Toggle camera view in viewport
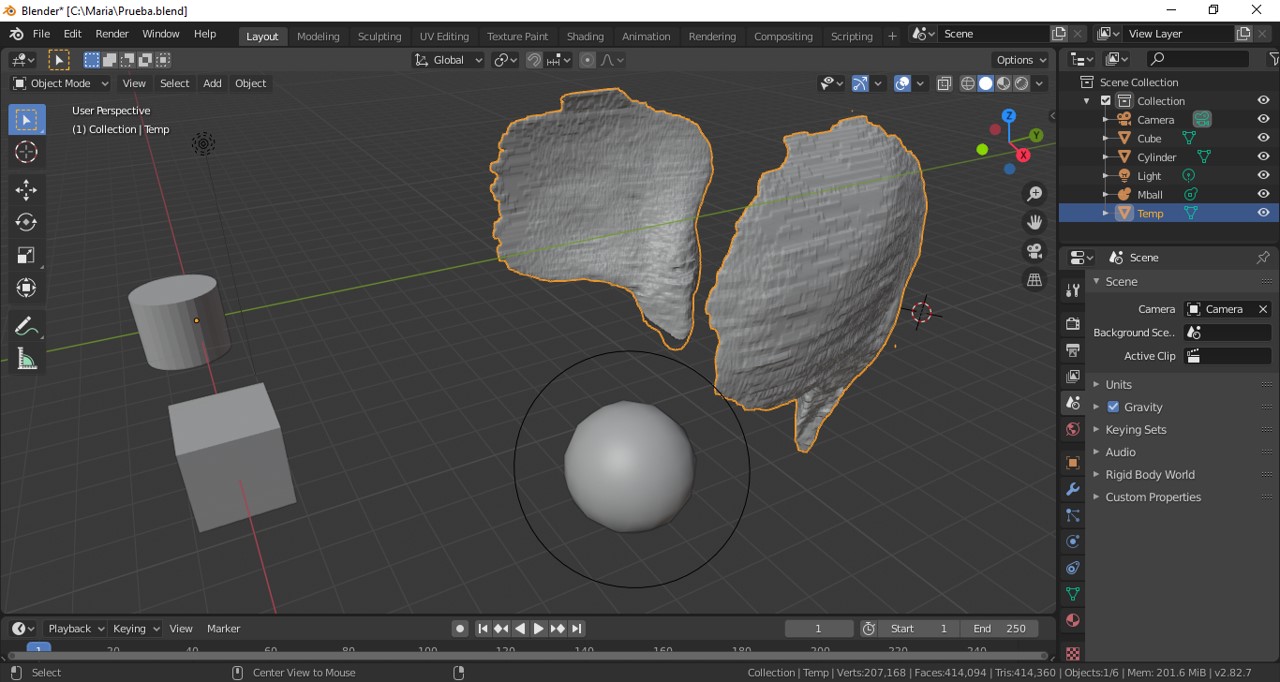Image resolution: width=1280 pixels, height=682 pixels. click(1034, 251)
